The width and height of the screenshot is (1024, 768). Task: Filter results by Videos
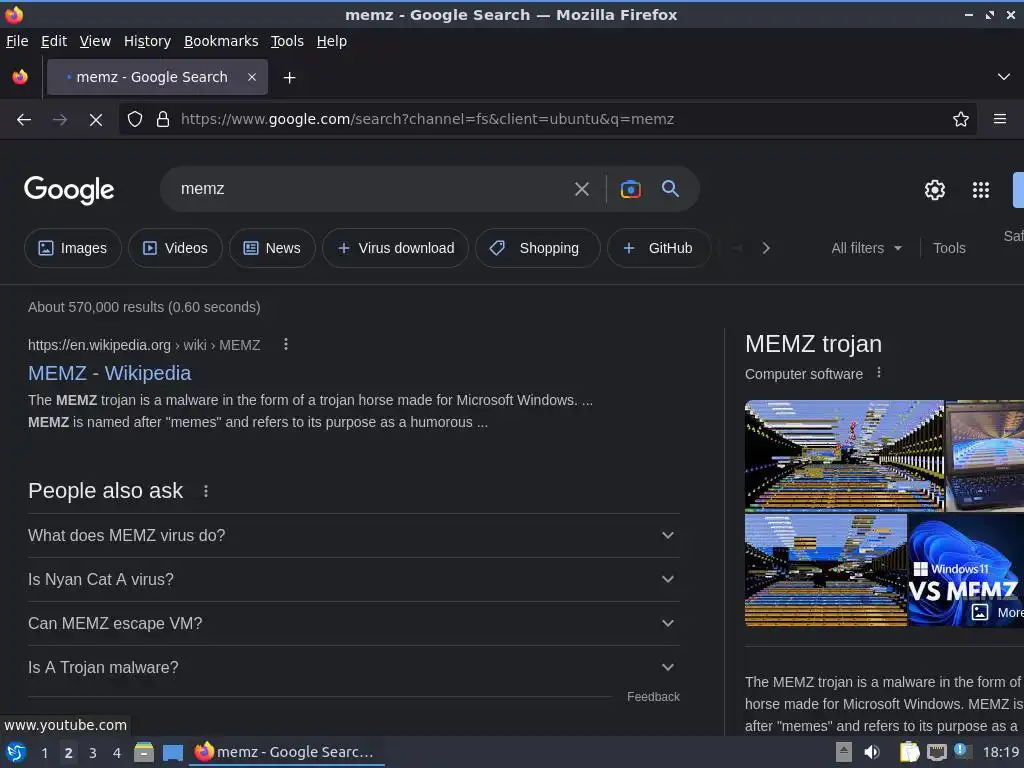pos(175,248)
